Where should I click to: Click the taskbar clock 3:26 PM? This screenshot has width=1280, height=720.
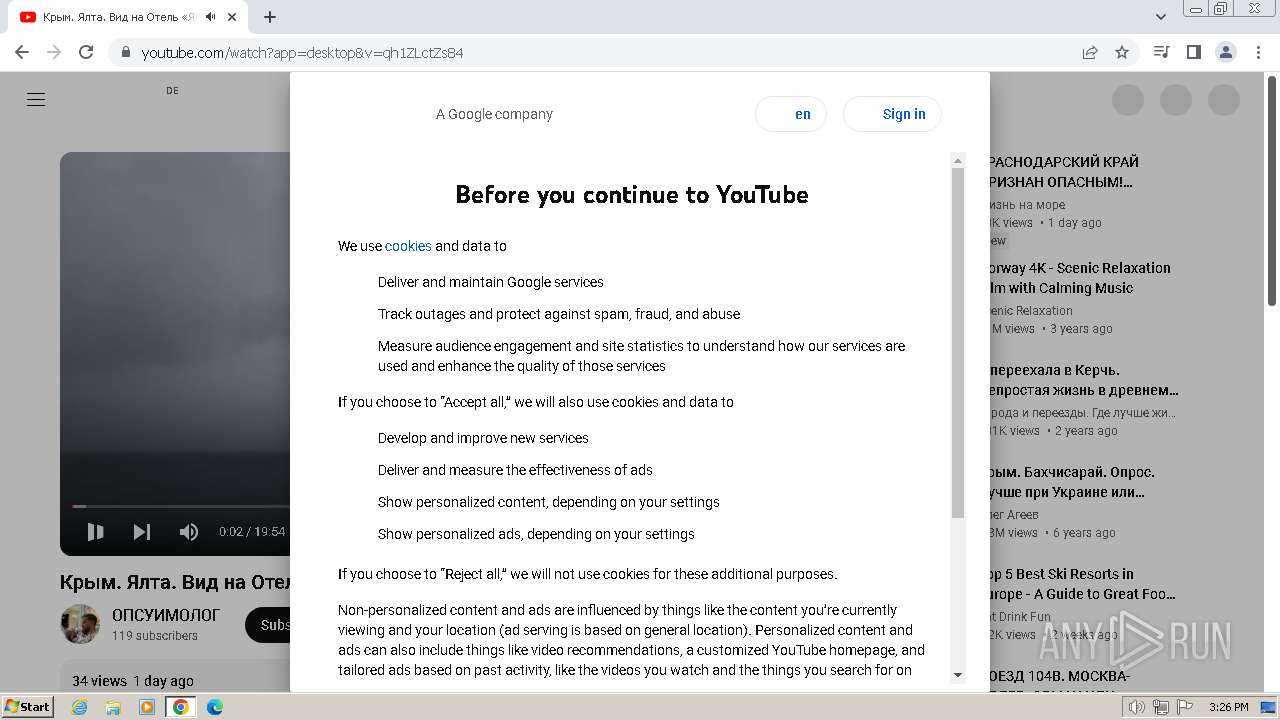point(1228,707)
